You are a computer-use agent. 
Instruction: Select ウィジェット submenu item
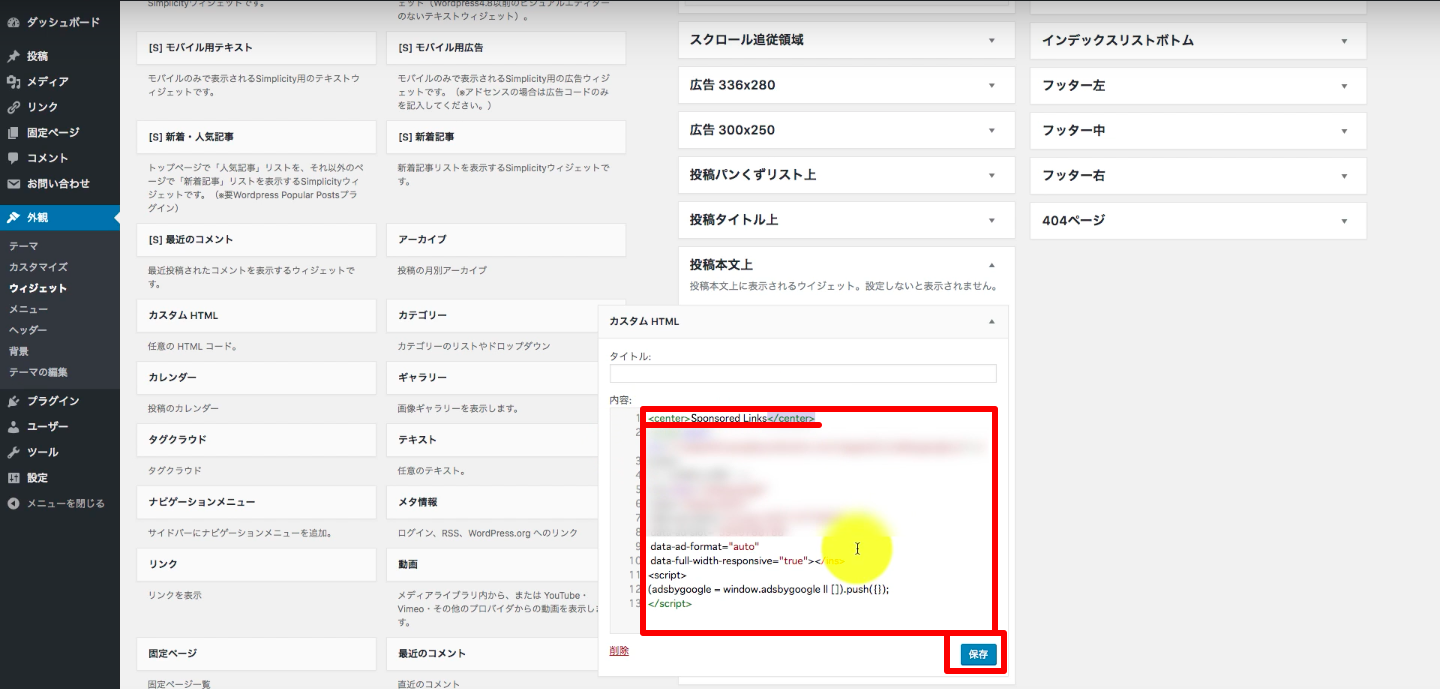[38, 288]
